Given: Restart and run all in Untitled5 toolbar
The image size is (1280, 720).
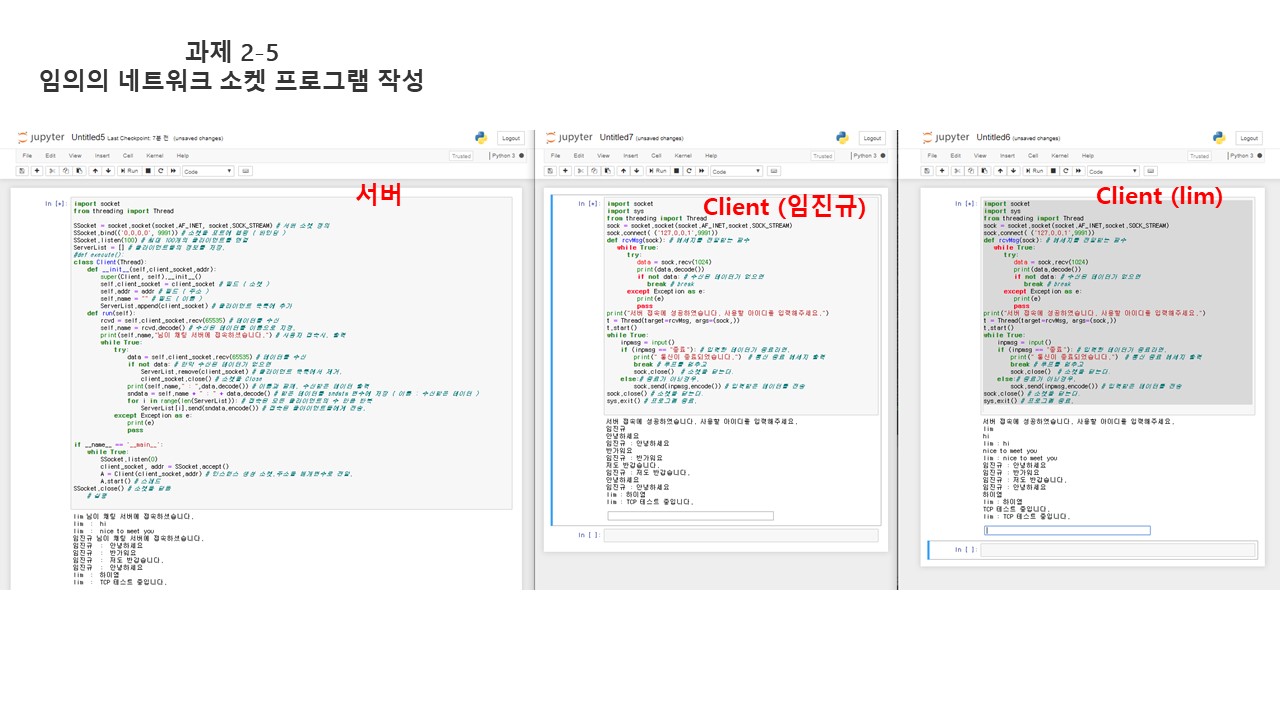Looking at the screenshot, I should coord(173,171).
